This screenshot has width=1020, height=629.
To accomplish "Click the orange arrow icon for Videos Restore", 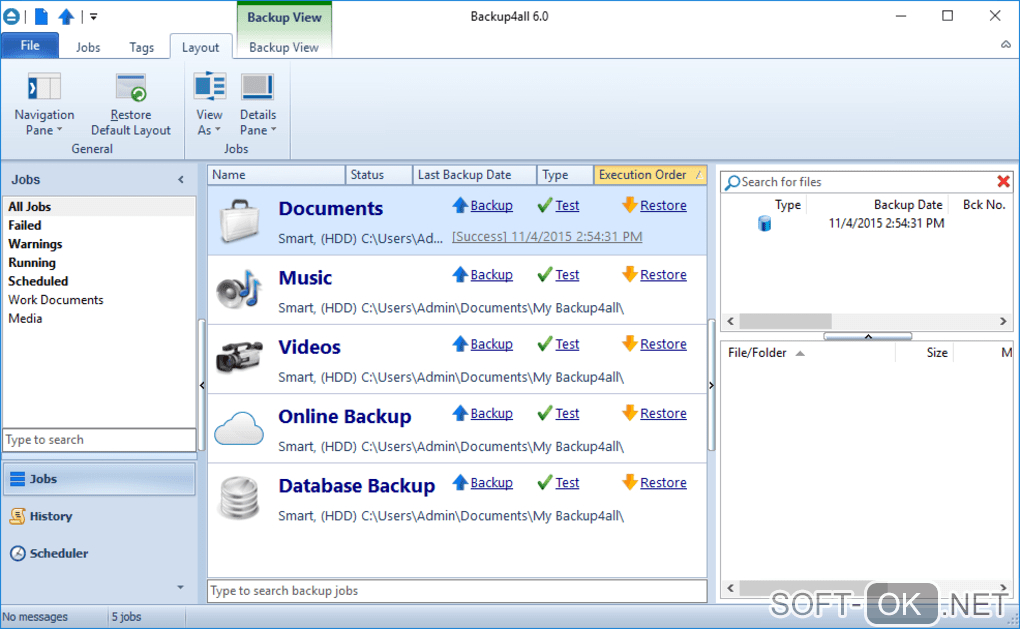I will tap(629, 343).
